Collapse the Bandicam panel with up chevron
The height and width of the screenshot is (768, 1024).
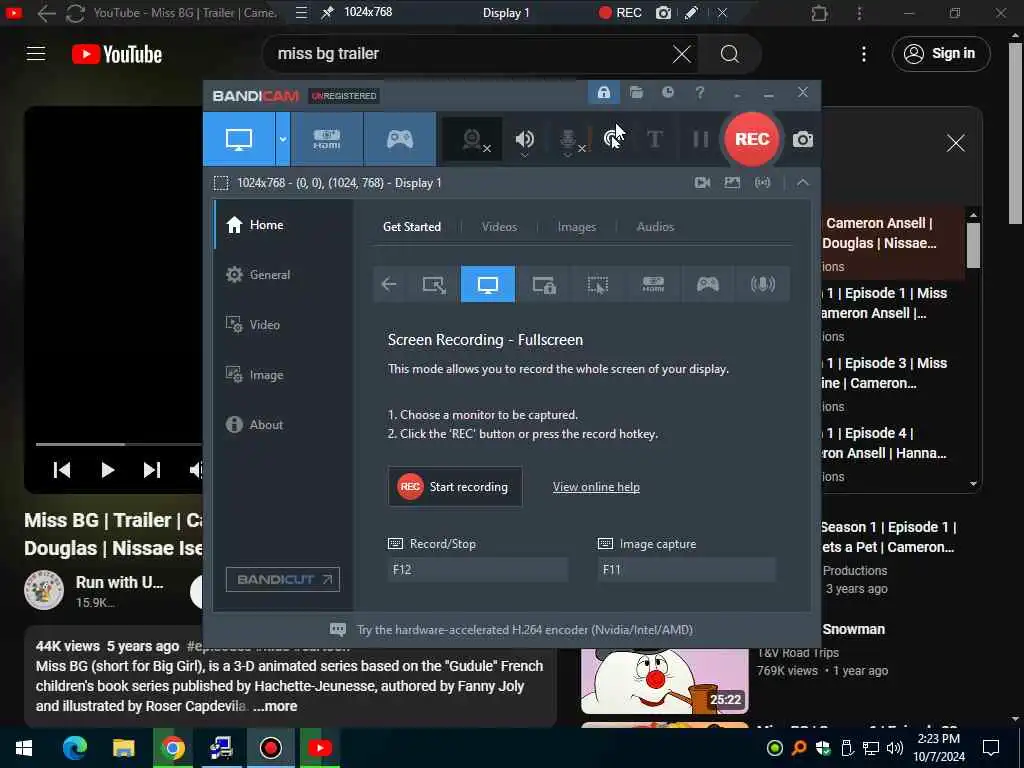(803, 183)
